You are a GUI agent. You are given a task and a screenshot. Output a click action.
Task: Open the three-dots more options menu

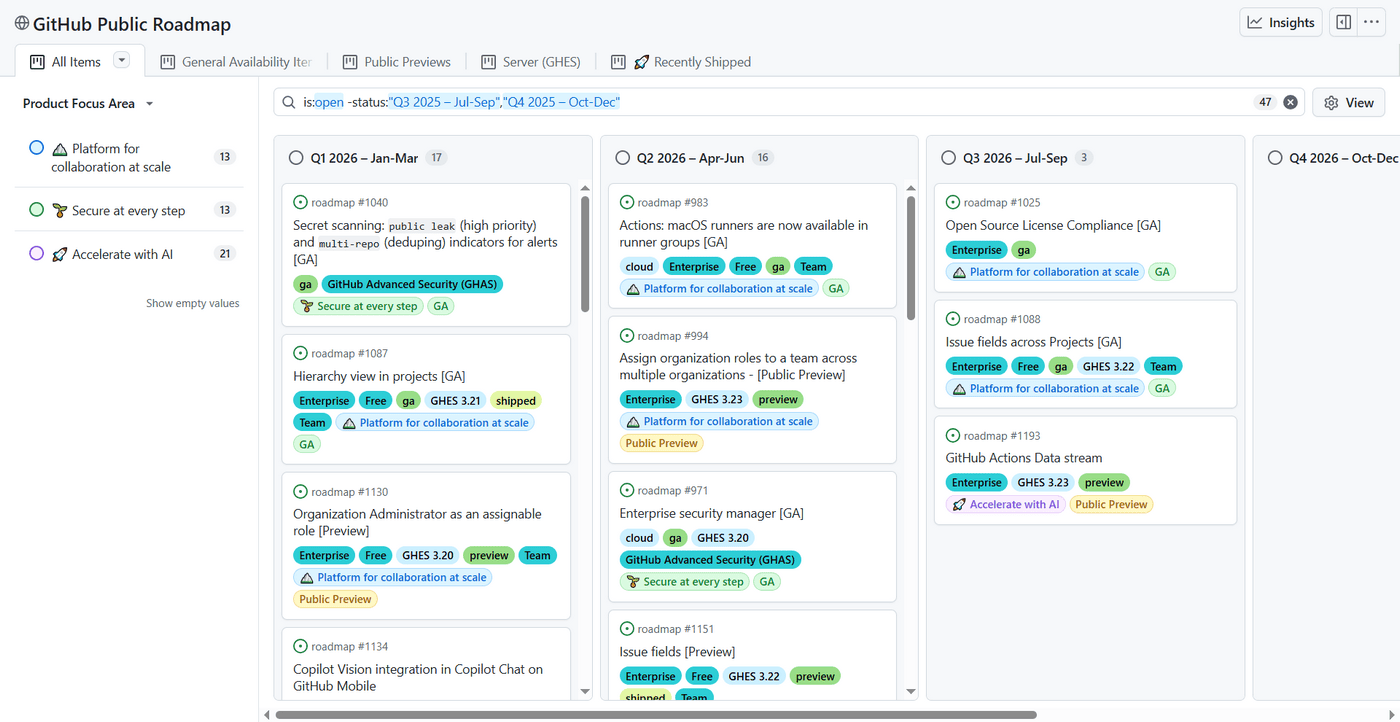point(1371,23)
